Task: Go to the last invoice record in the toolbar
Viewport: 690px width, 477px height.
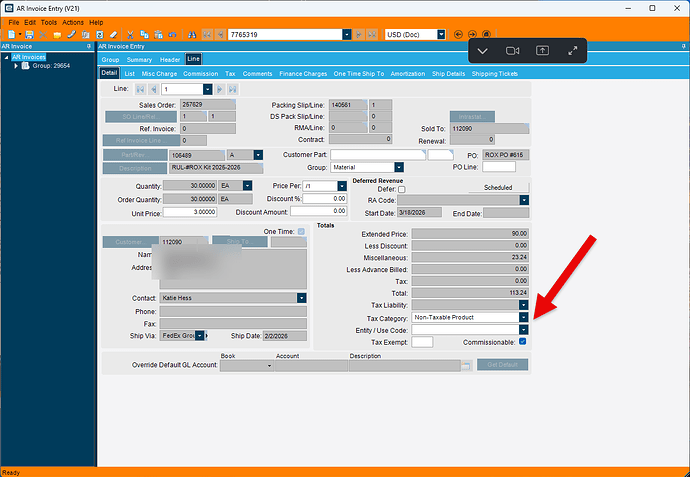Action: click(372, 34)
